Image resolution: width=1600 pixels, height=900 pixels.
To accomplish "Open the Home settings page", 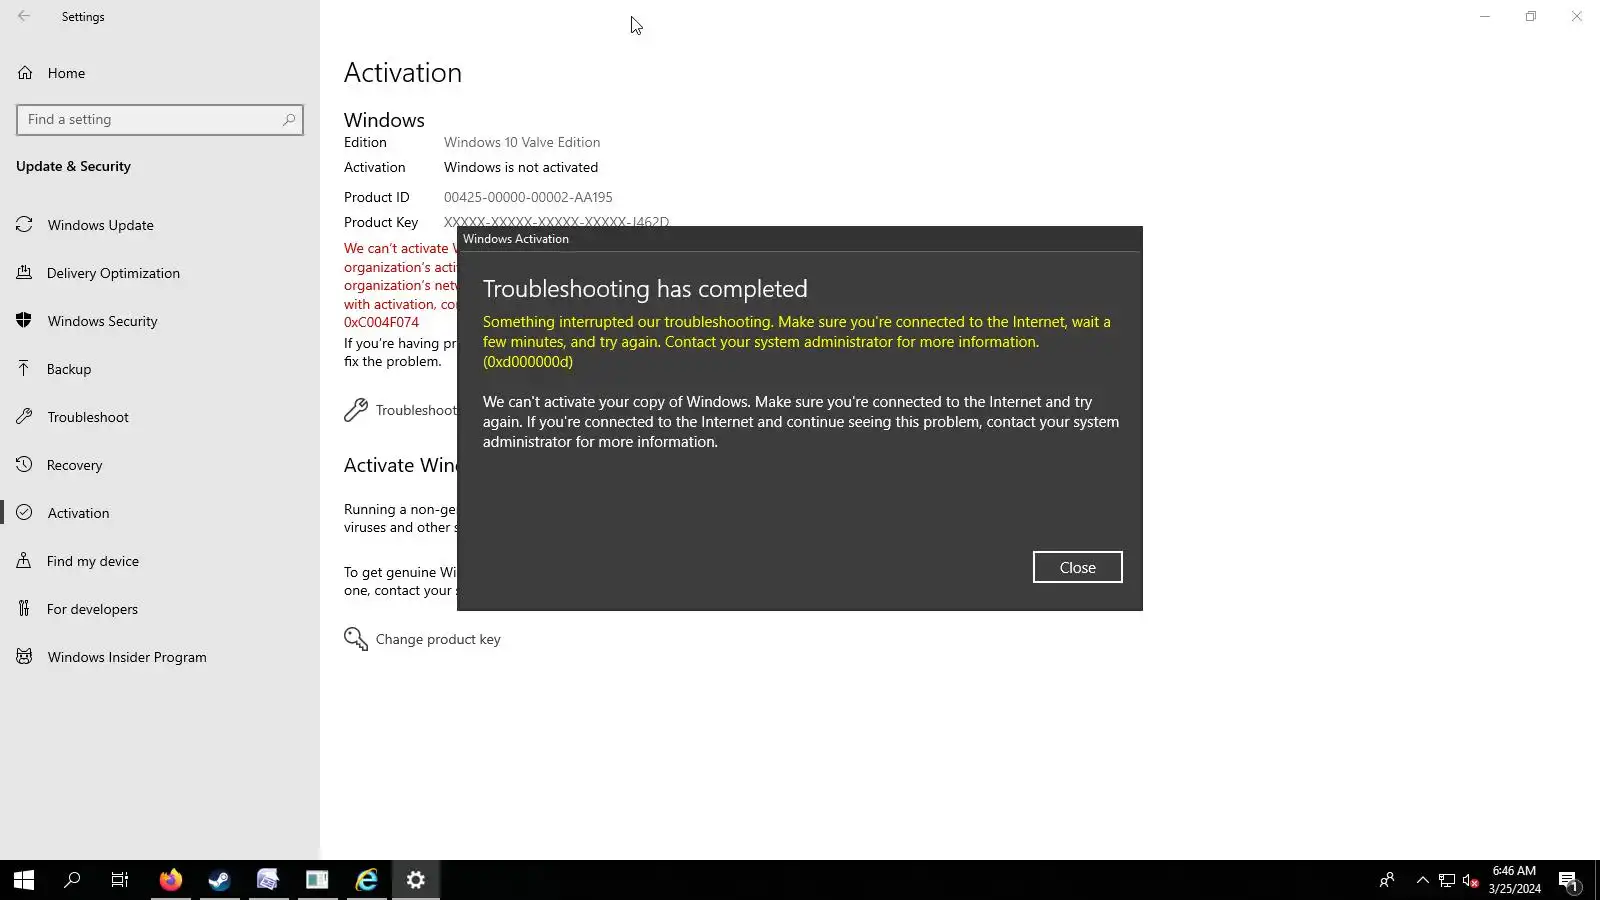I will click(66, 73).
